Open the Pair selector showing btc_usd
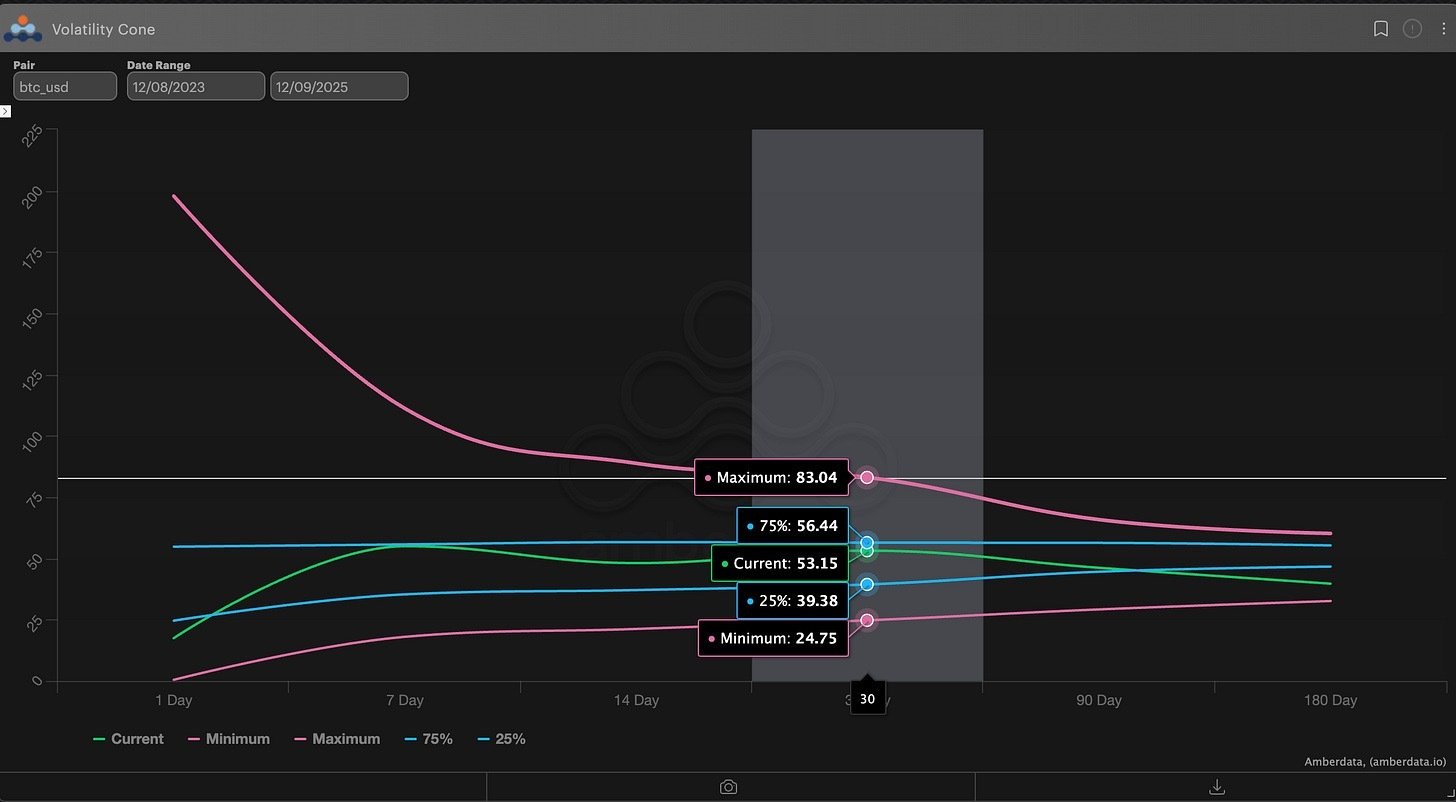 pyautogui.click(x=64, y=86)
